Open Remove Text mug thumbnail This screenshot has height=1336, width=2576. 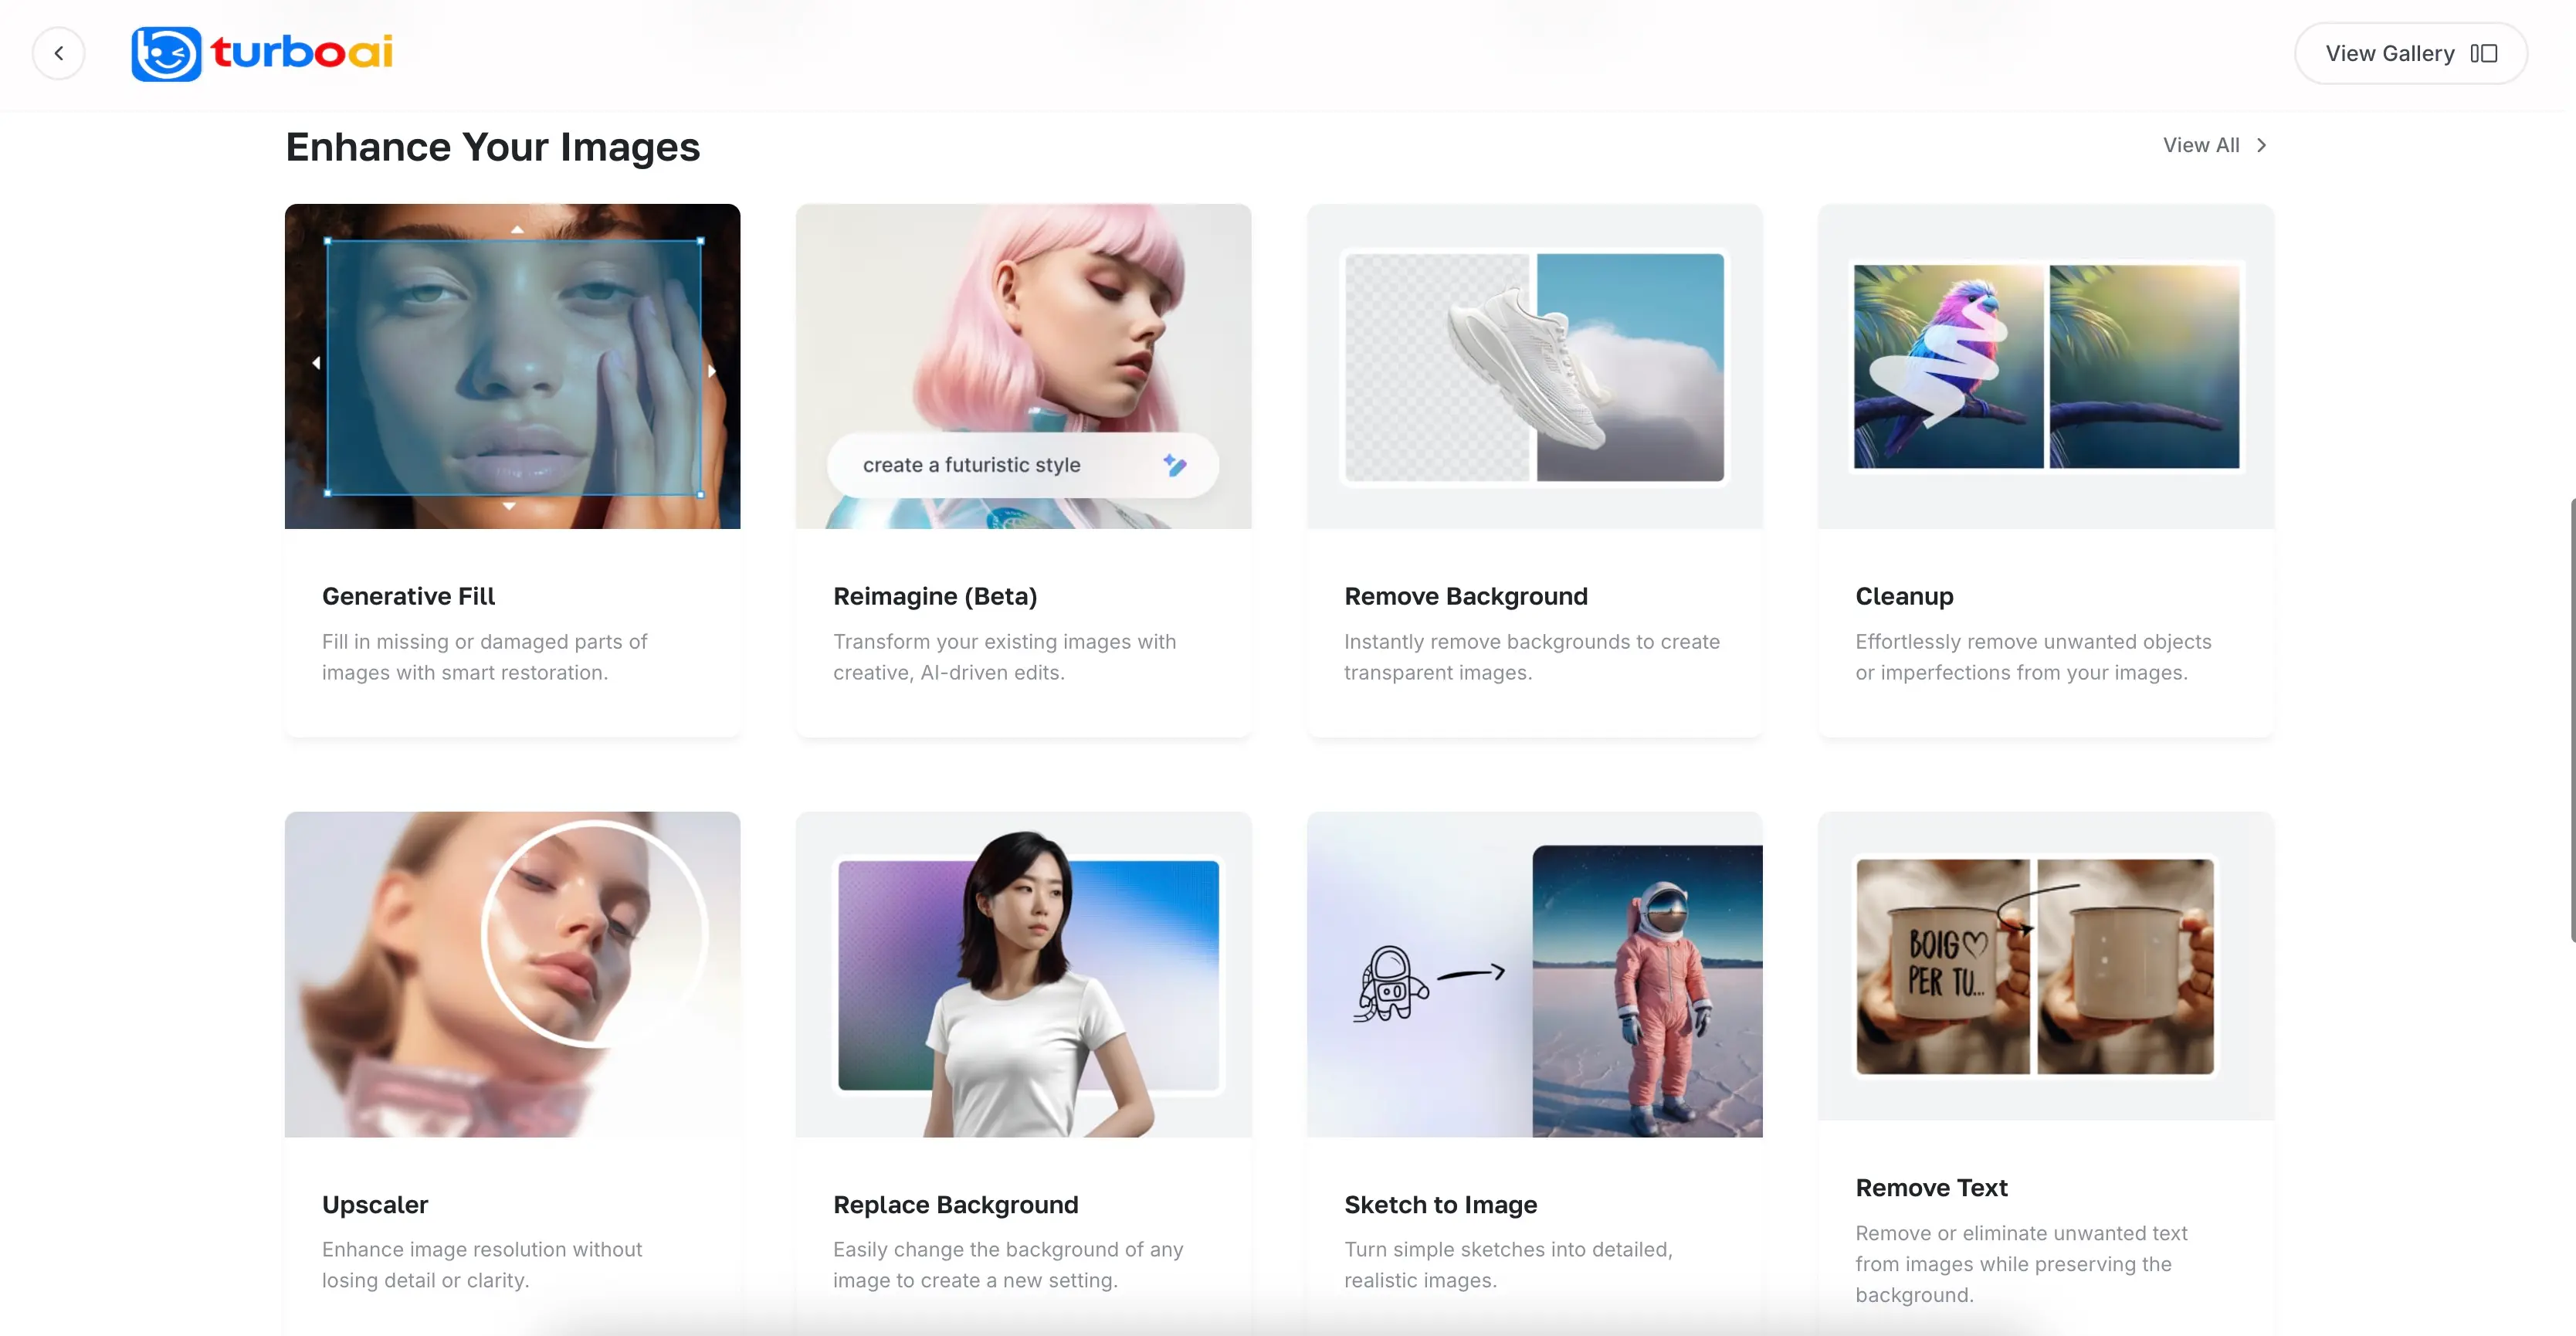[x=2045, y=965]
